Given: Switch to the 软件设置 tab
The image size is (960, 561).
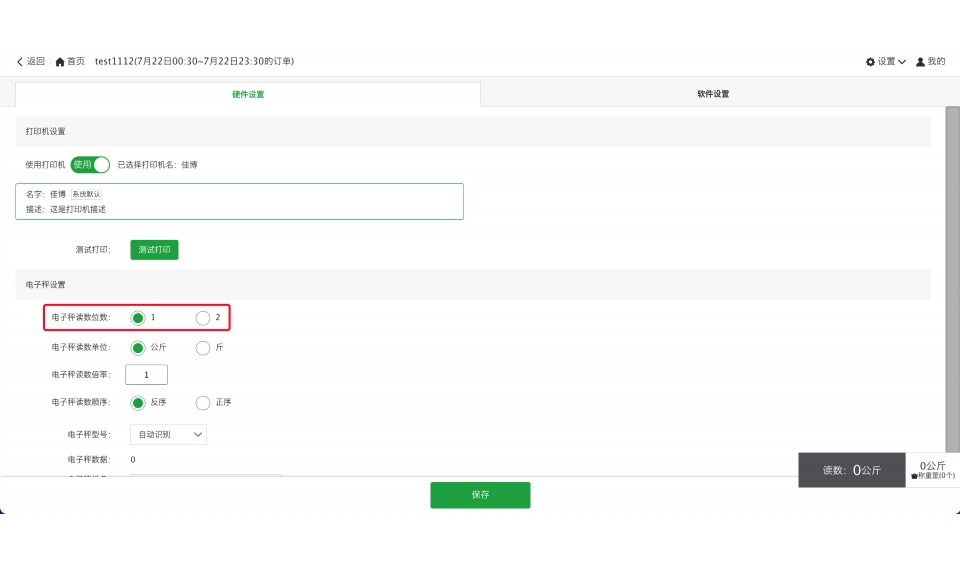Looking at the screenshot, I should (x=713, y=95).
